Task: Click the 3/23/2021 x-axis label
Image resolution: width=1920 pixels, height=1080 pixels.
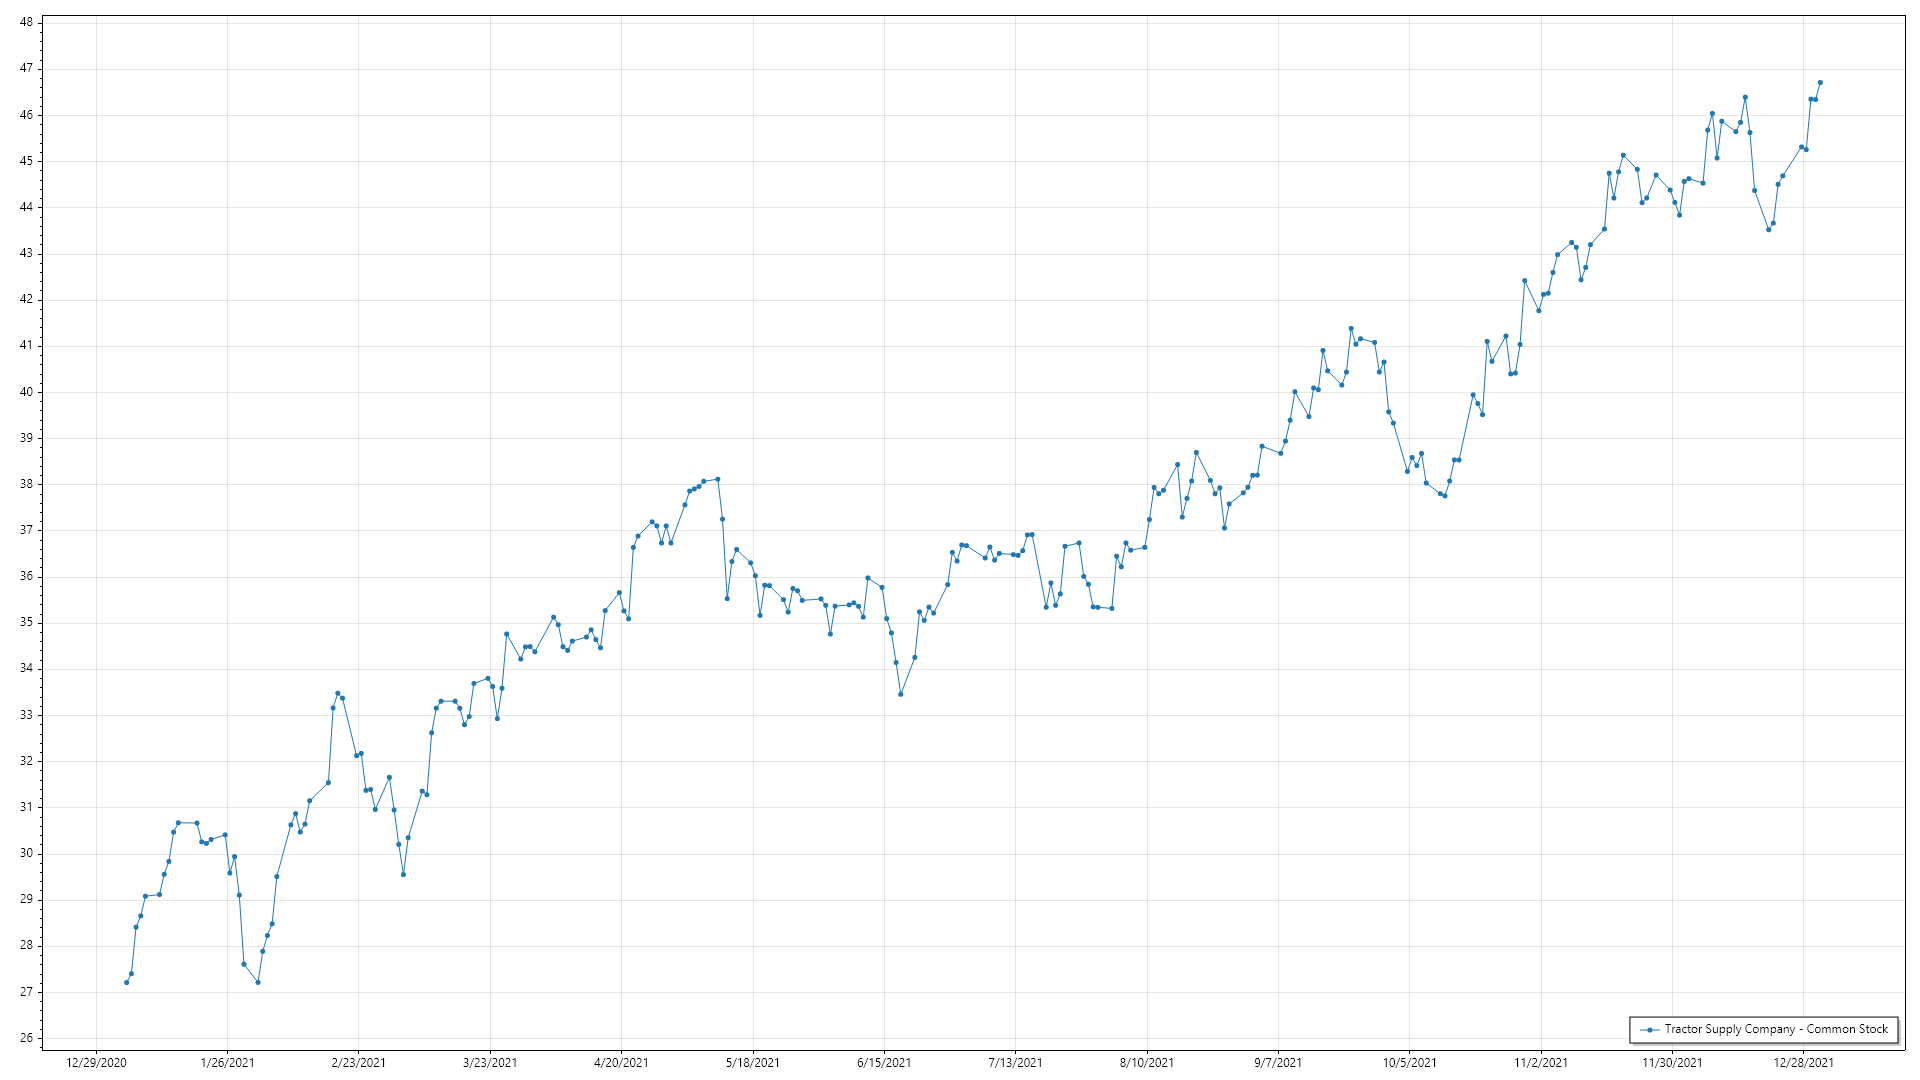Action: point(490,1063)
